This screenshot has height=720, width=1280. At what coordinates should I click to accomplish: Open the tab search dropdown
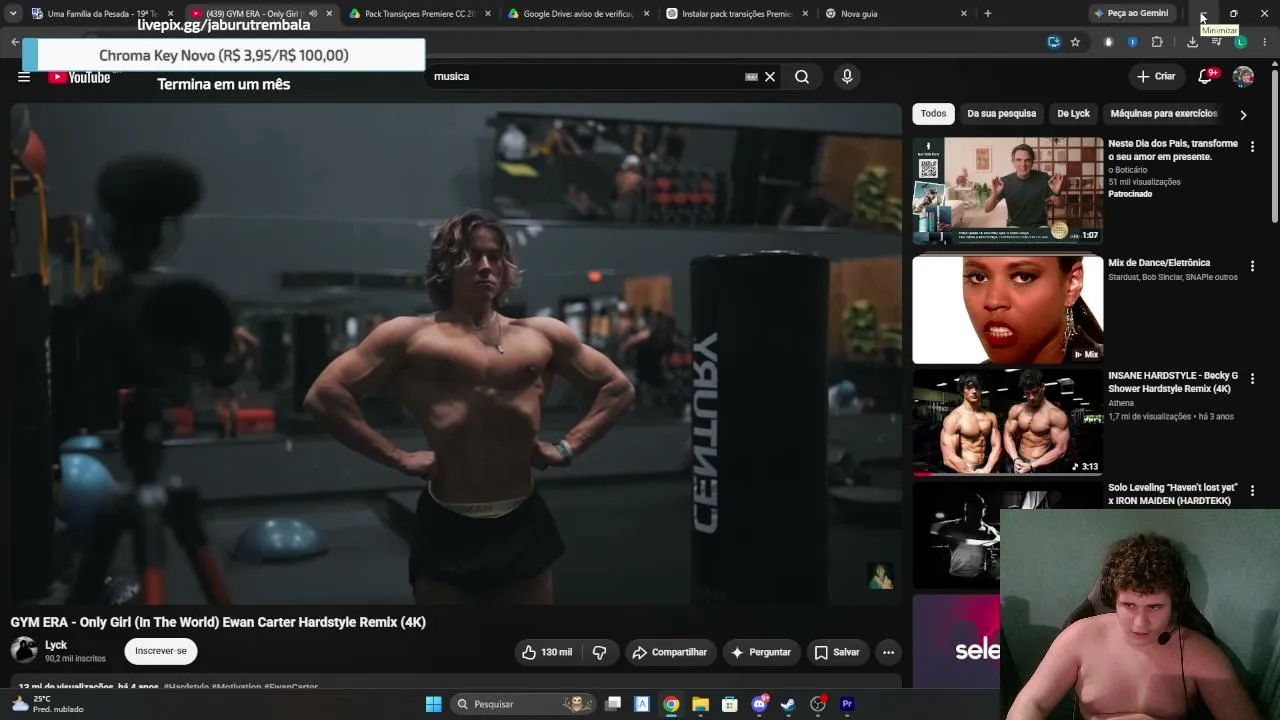(13, 14)
